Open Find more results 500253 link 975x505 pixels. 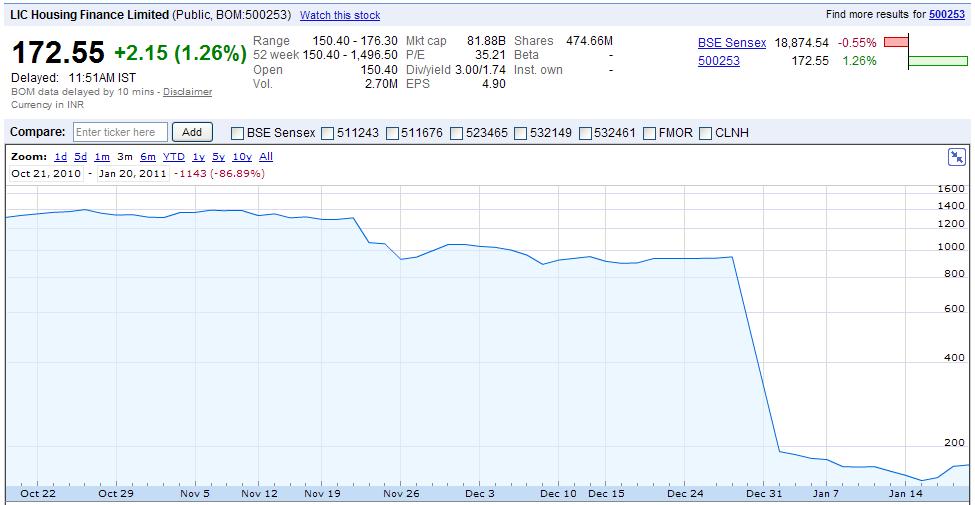point(947,14)
